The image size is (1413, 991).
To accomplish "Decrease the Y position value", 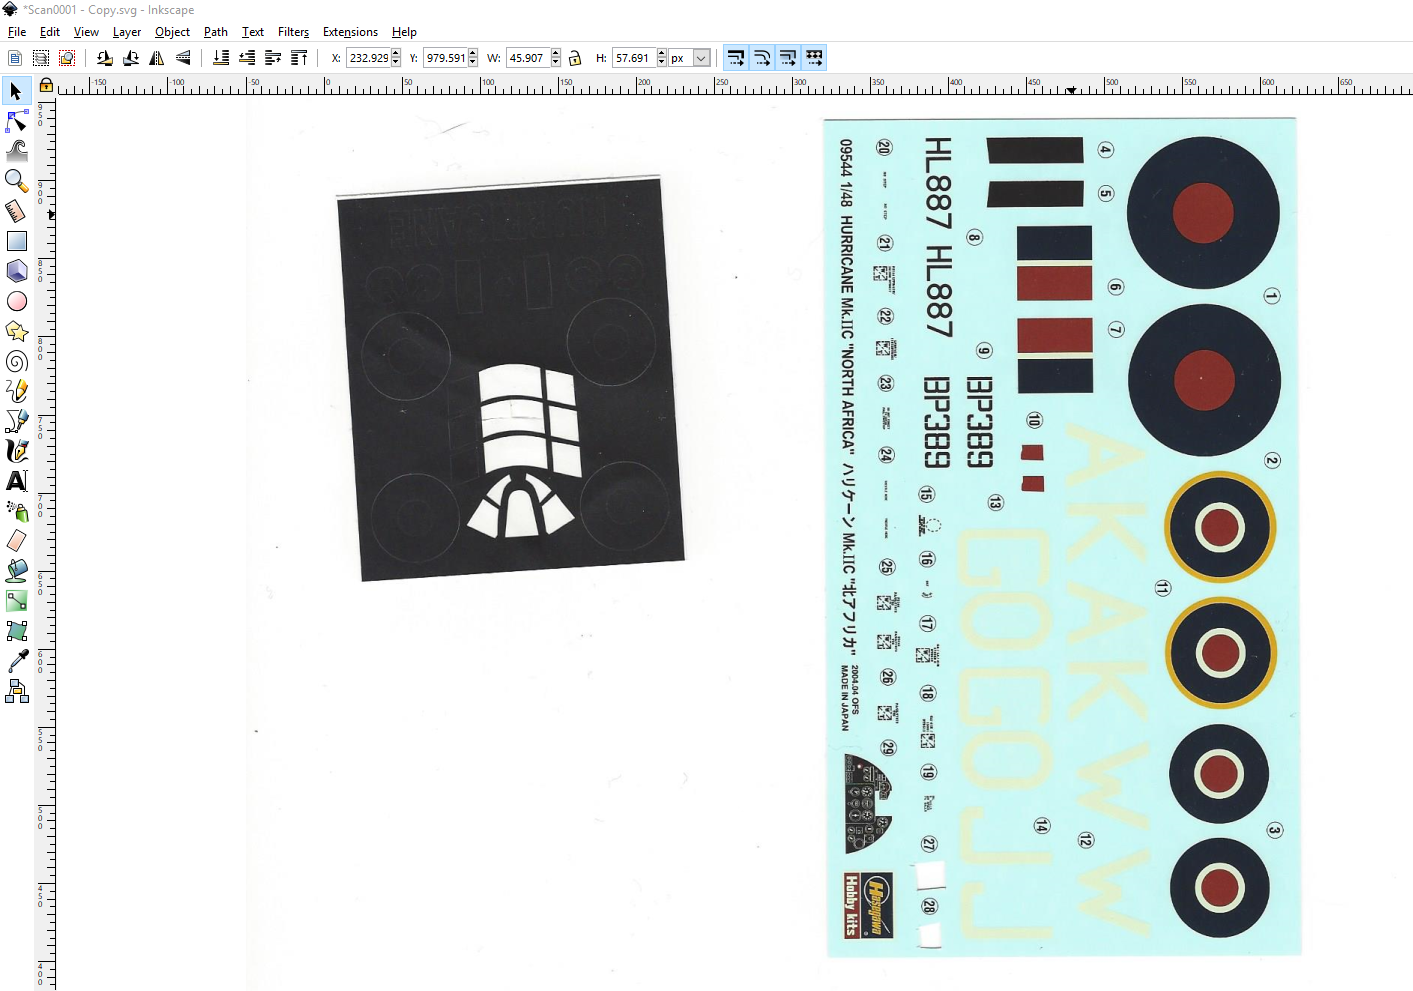I will click(x=473, y=62).
